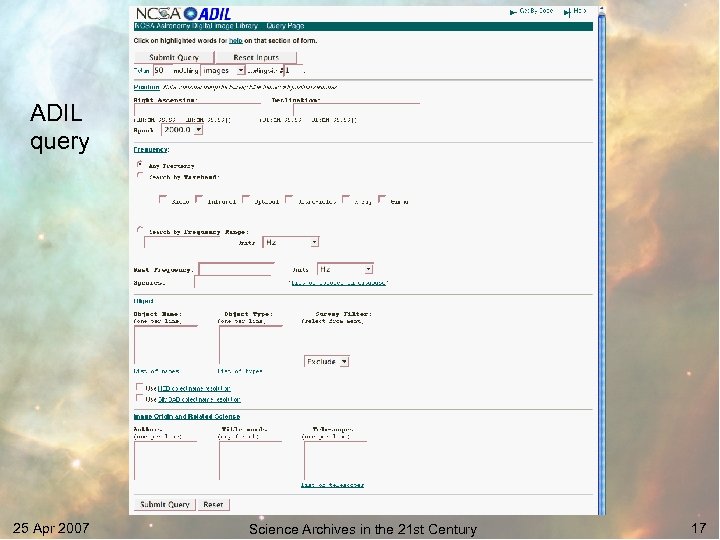Check the Optical waveband checkbox
This screenshot has width=720, height=540.
click(246, 199)
